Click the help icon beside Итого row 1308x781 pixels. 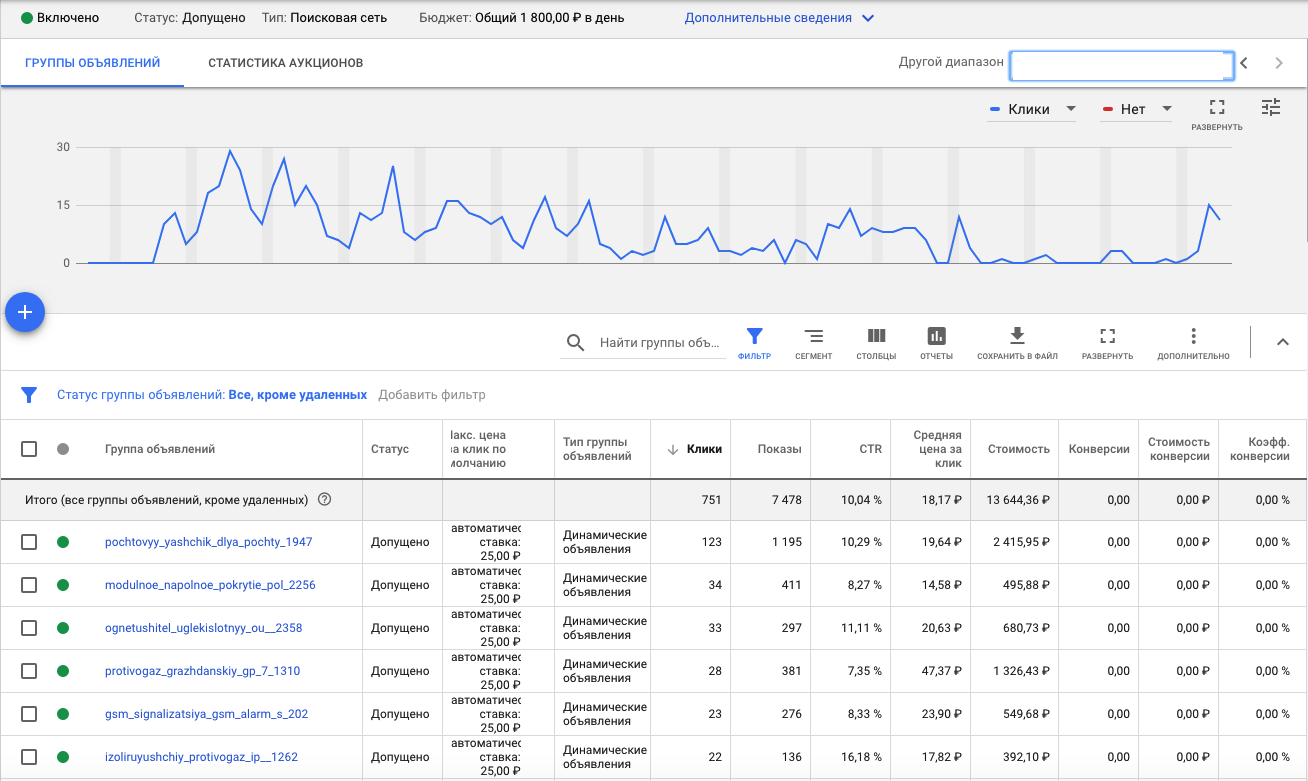tap(324, 499)
